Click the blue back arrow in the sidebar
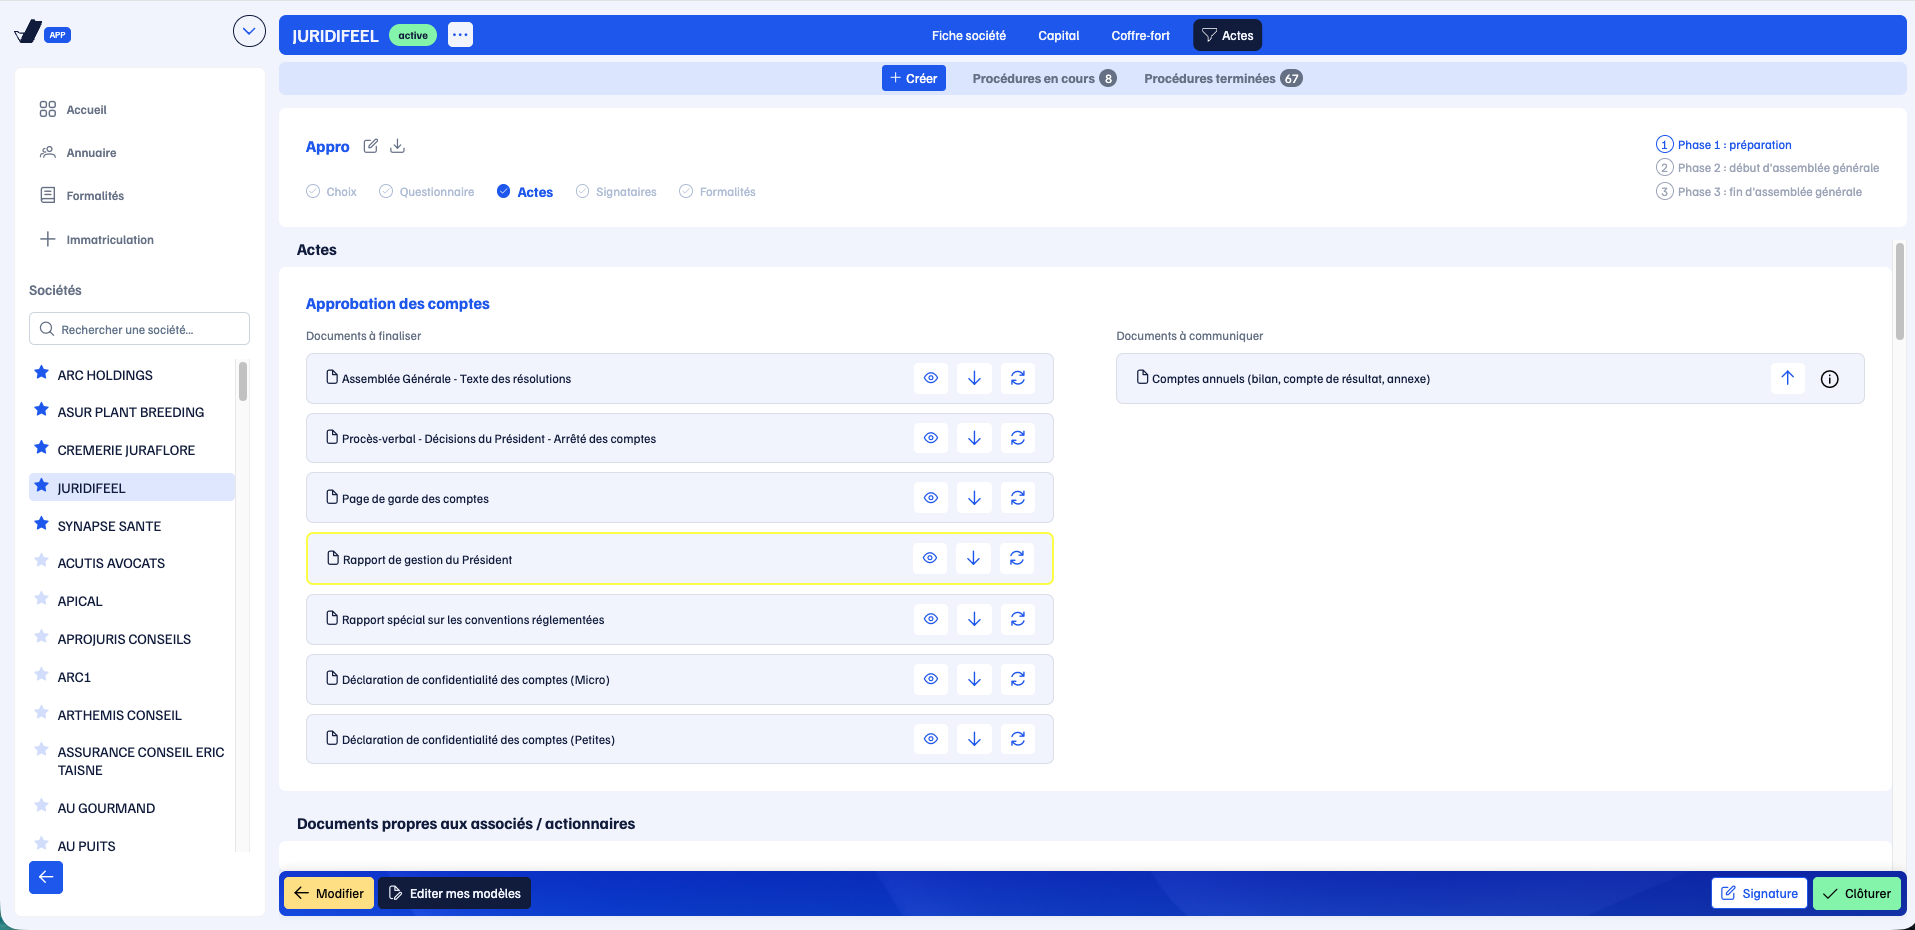The height and width of the screenshot is (930, 1915). (46, 877)
